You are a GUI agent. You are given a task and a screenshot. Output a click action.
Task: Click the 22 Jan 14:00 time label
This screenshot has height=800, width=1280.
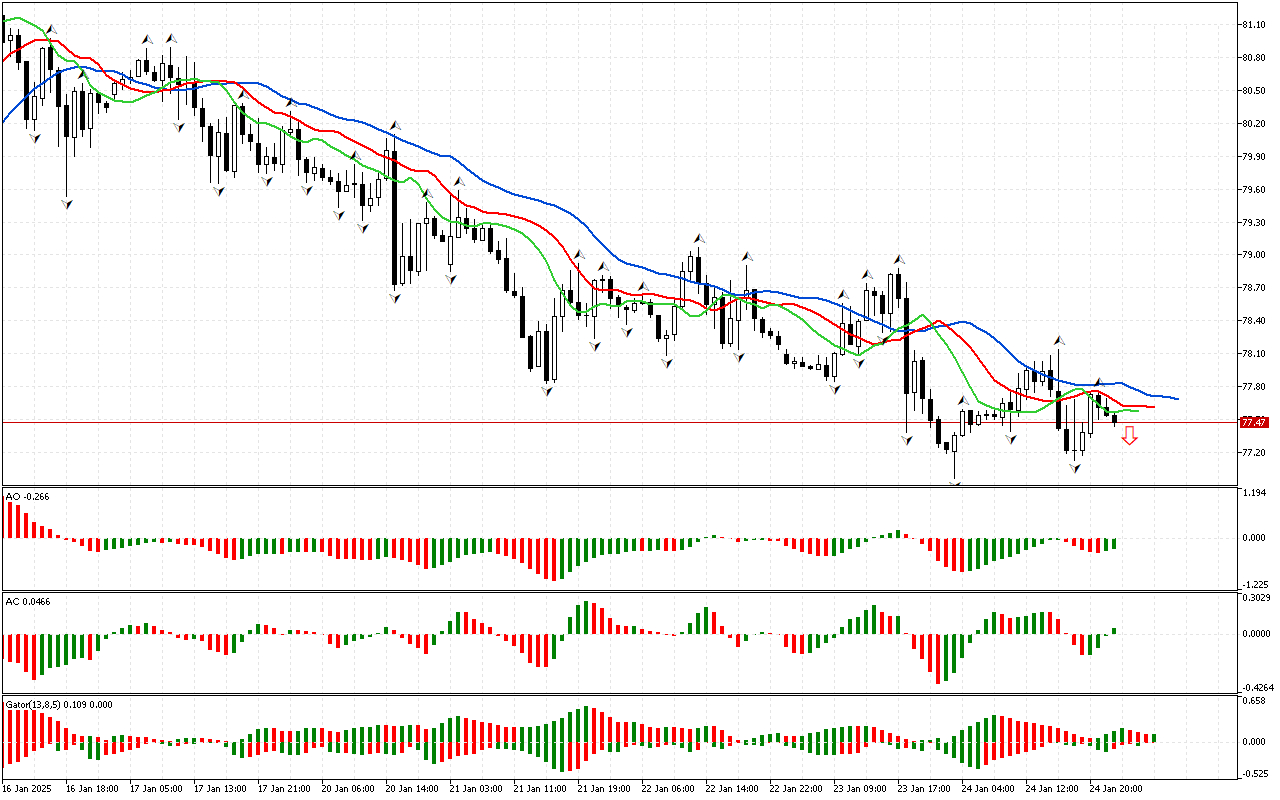(x=732, y=789)
